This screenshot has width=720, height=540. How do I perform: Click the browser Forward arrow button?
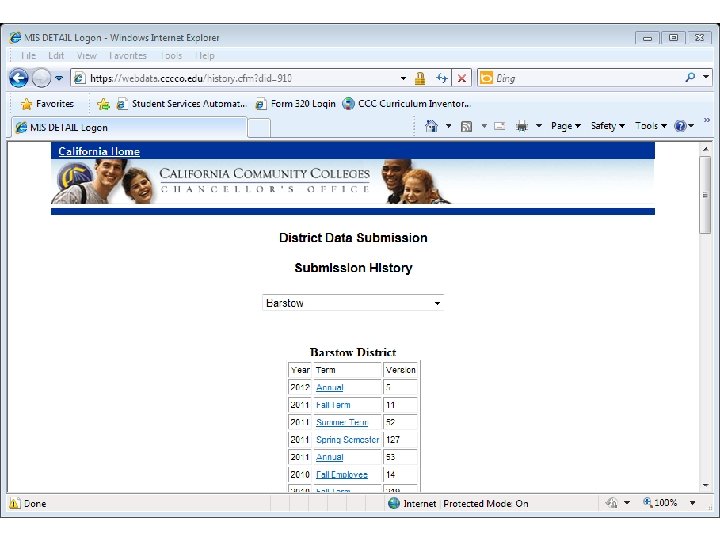(x=41, y=78)
